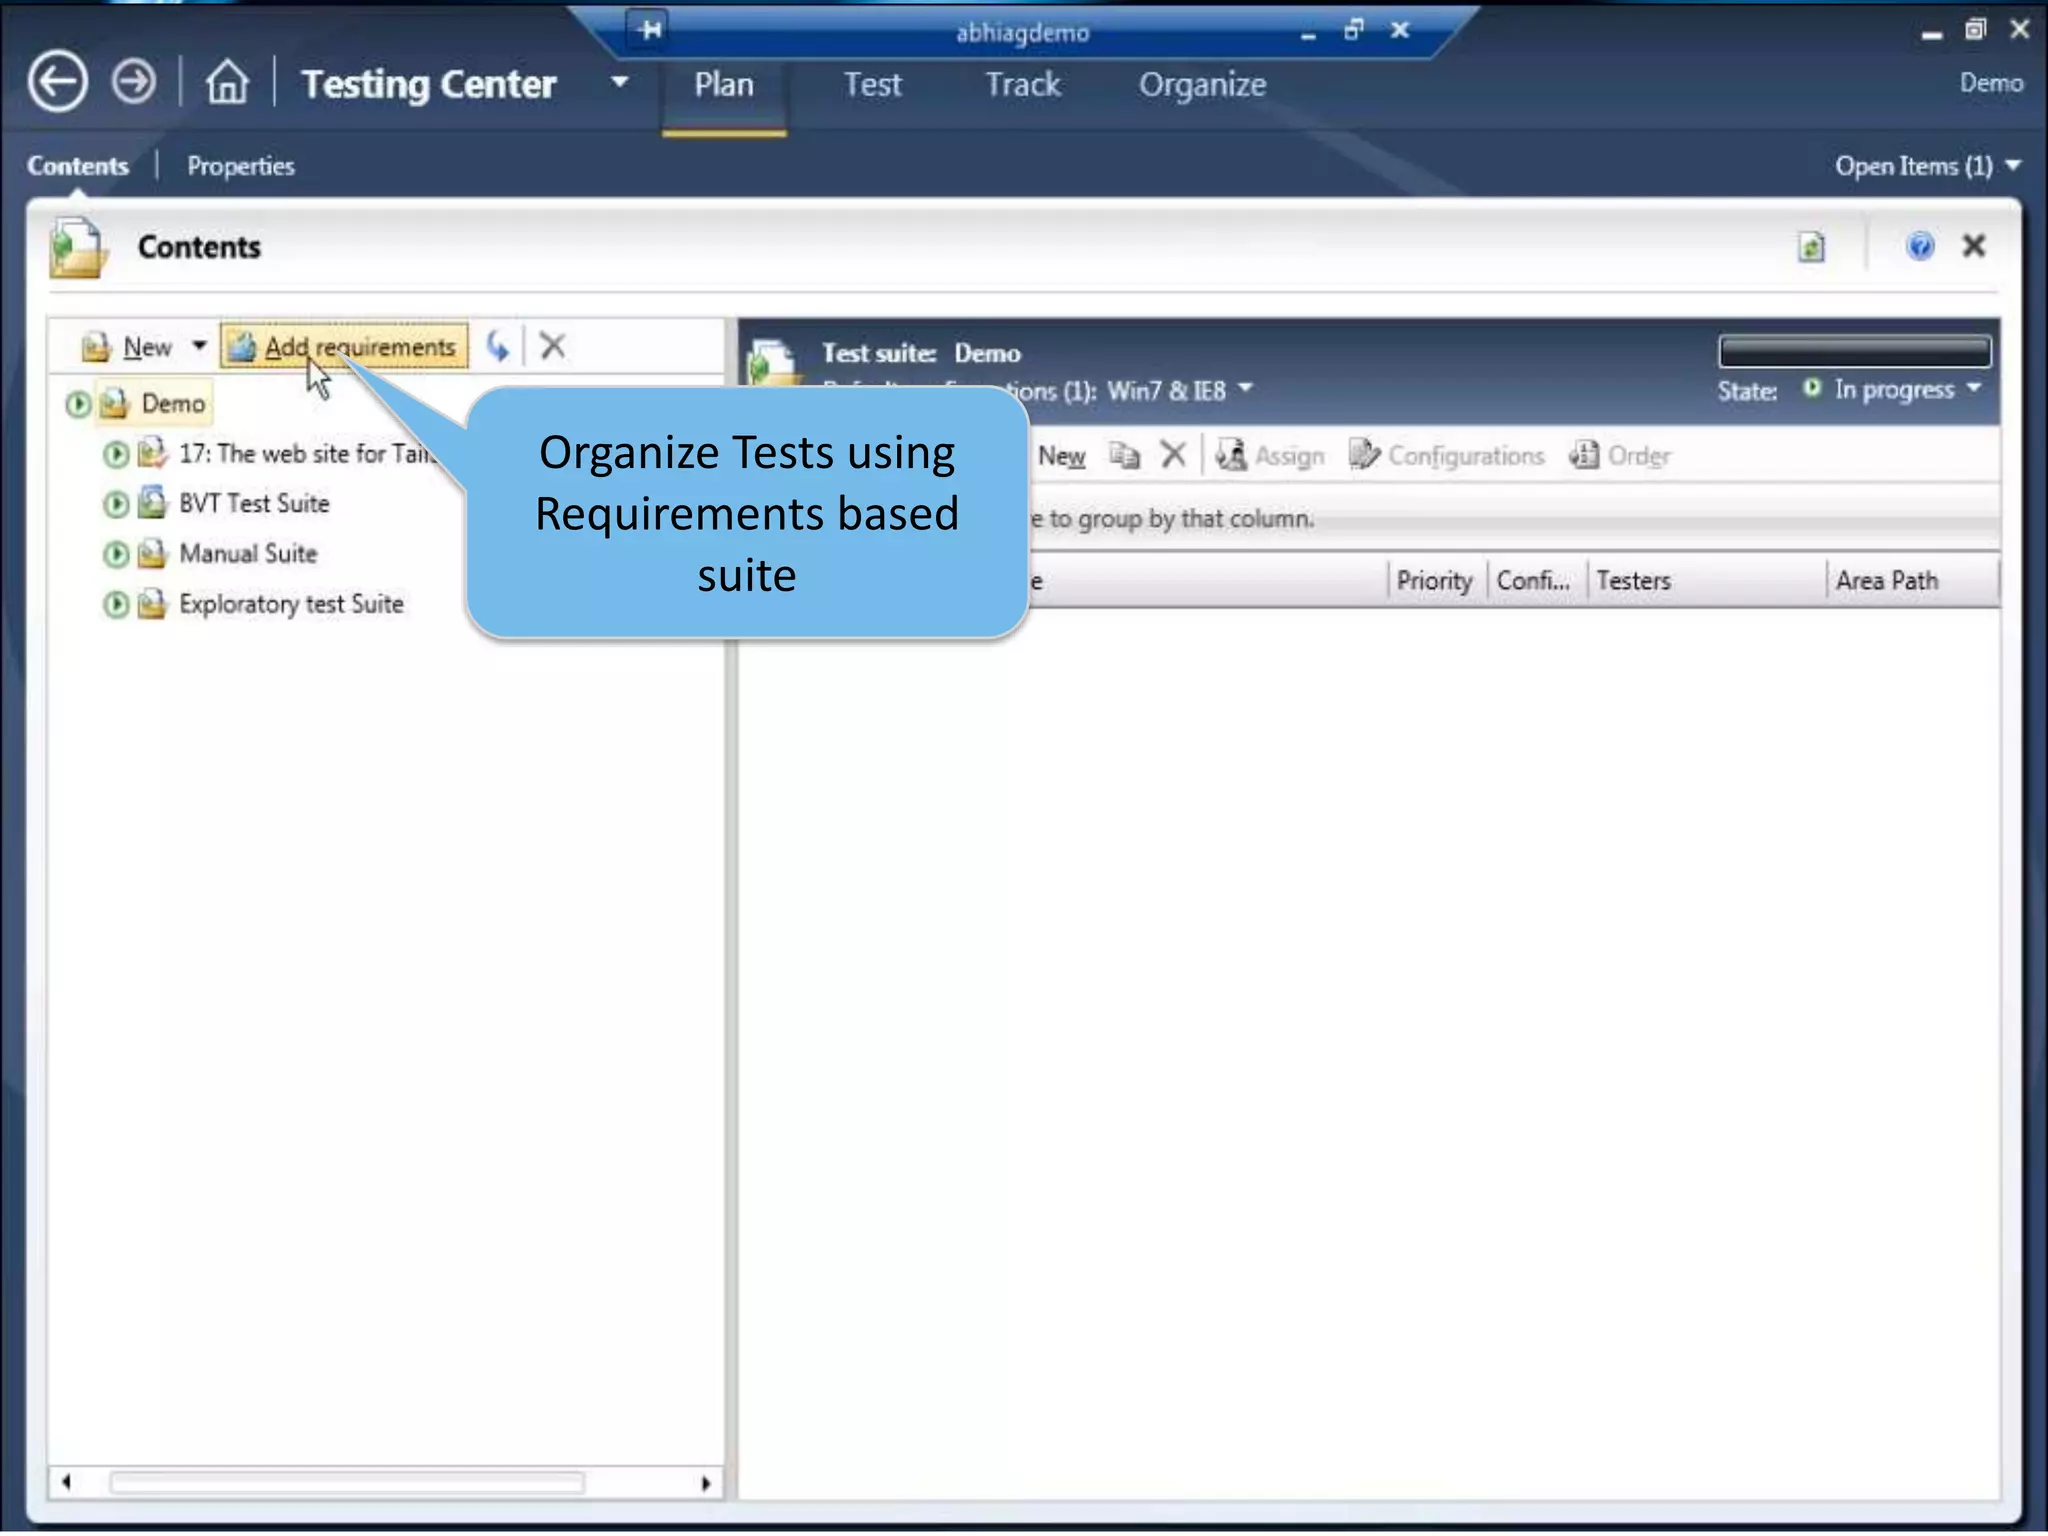The width and height of the screenshot is (2048, 1536).
Task: Click the remove test case X icon
Action: [1173, 455]
